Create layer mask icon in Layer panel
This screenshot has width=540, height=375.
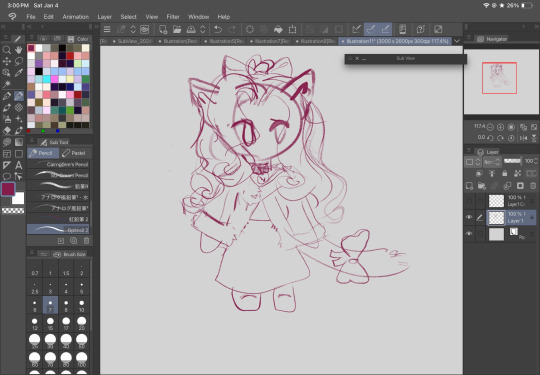520,186
